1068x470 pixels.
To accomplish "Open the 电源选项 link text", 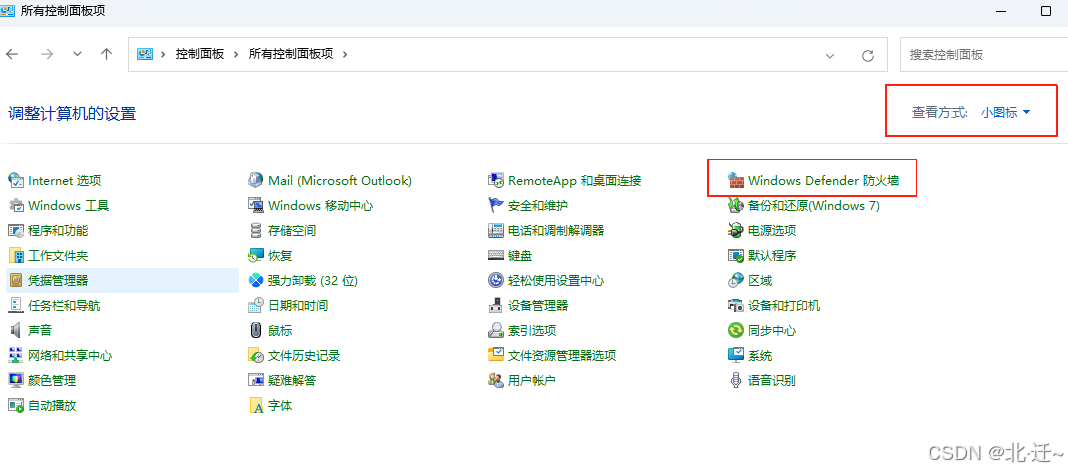I will [772, 230].
